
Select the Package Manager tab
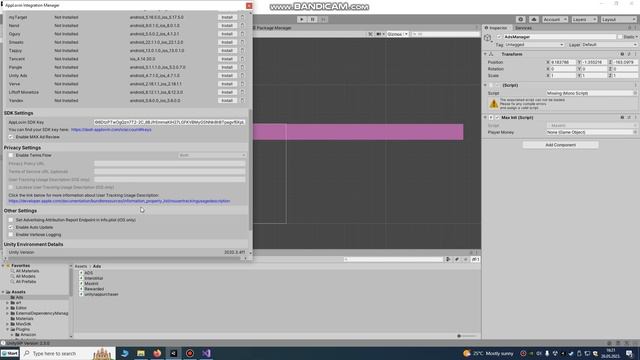click(273, 28)
